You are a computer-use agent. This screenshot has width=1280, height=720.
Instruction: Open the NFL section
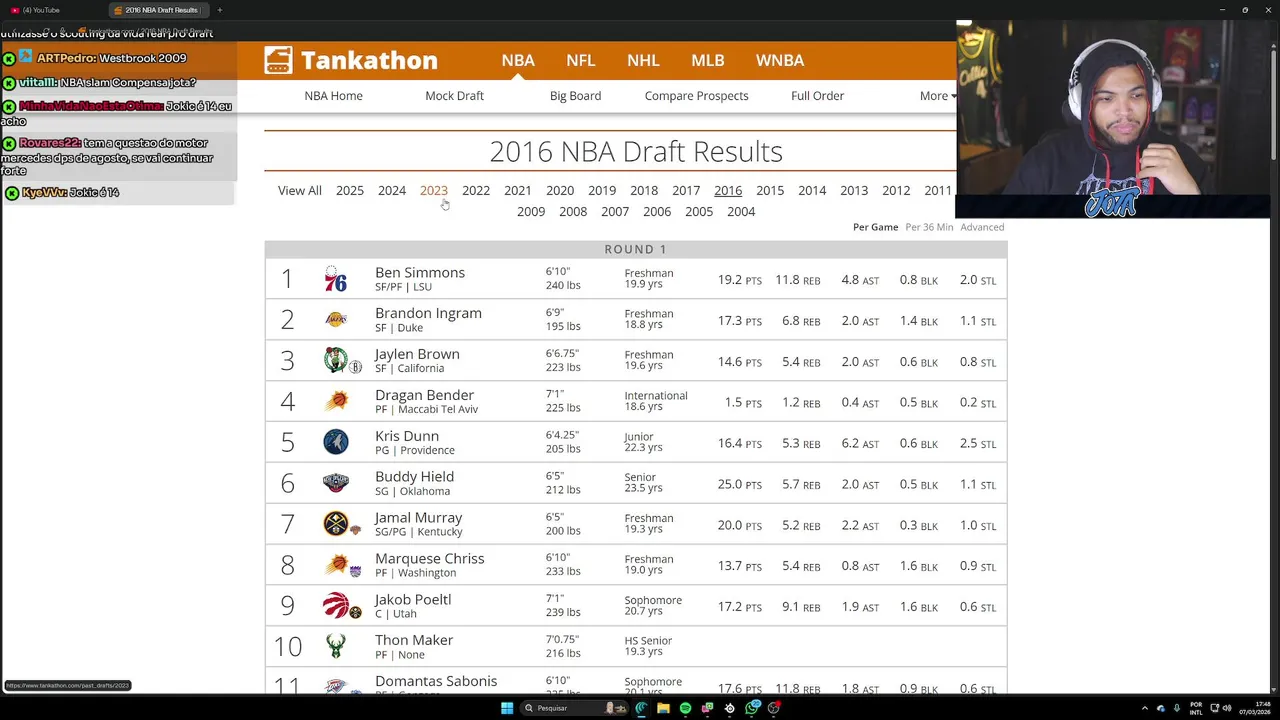pyautogui.click(x=581, y=60)
